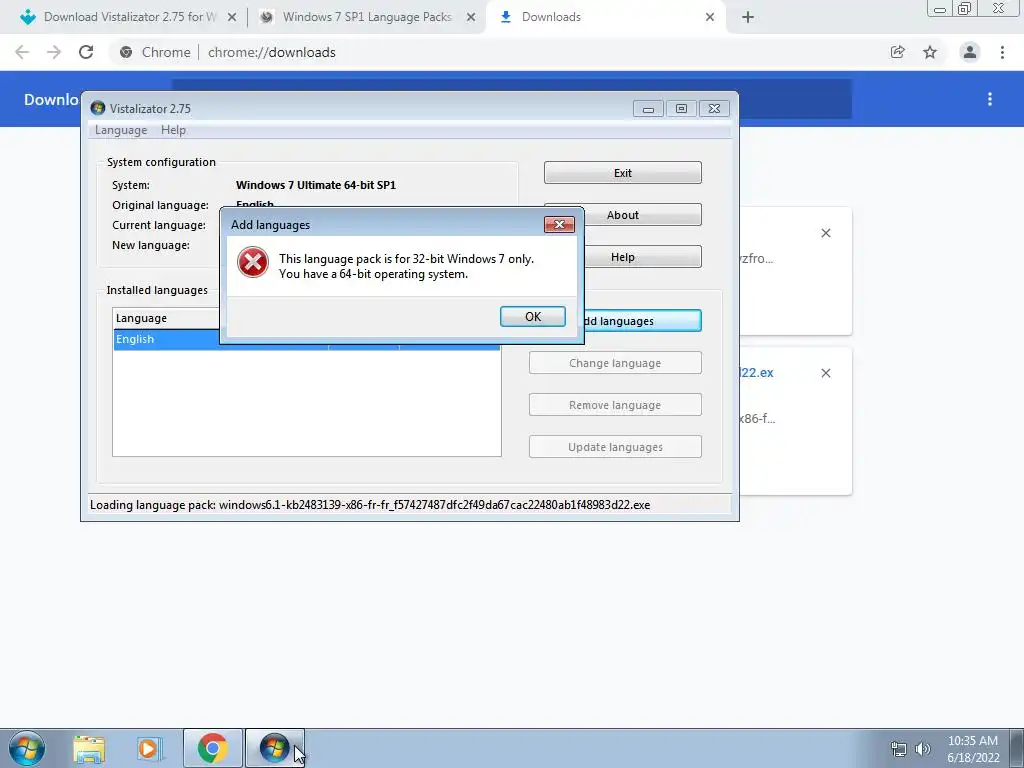Restore down the Chrome window
Viewport: 1024px width, 768px height.
[x=964, y=9]
